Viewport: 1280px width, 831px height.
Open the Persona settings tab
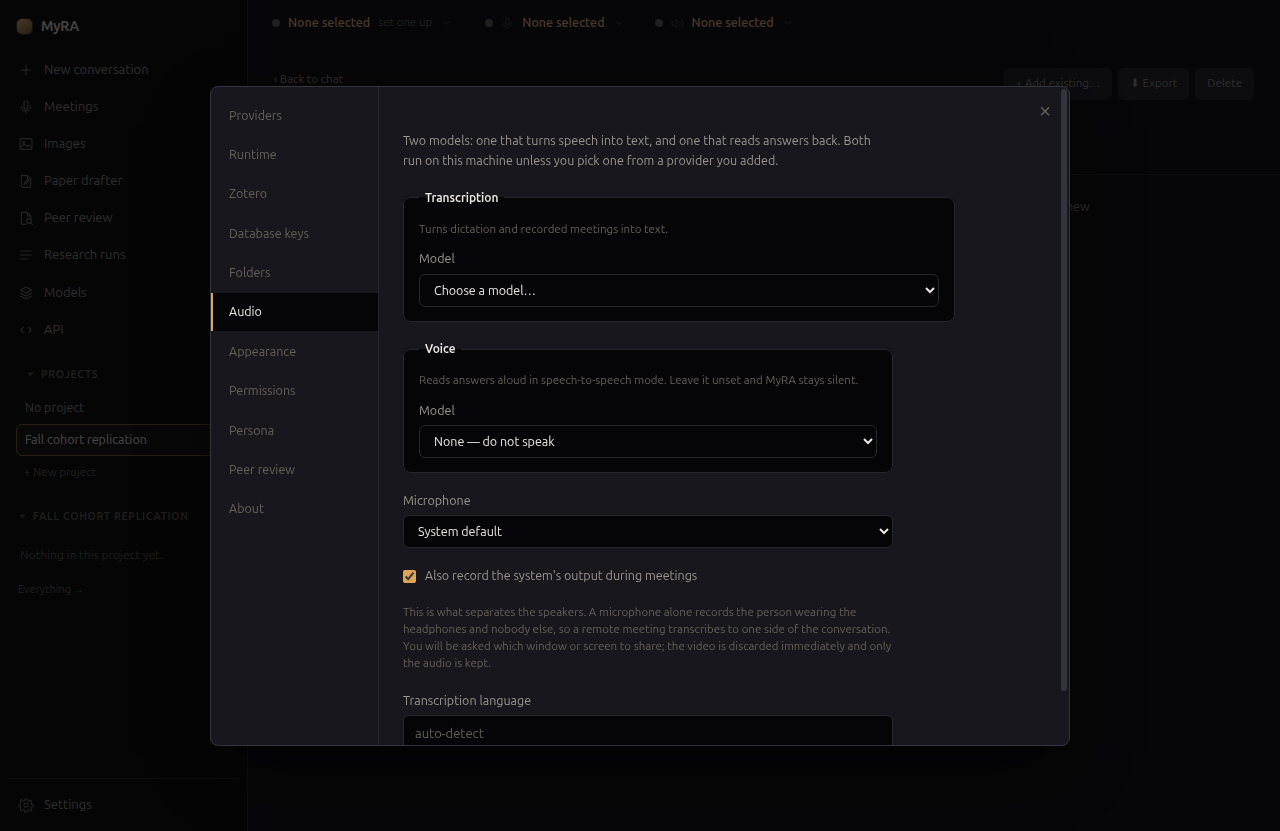tap(294, 431)
